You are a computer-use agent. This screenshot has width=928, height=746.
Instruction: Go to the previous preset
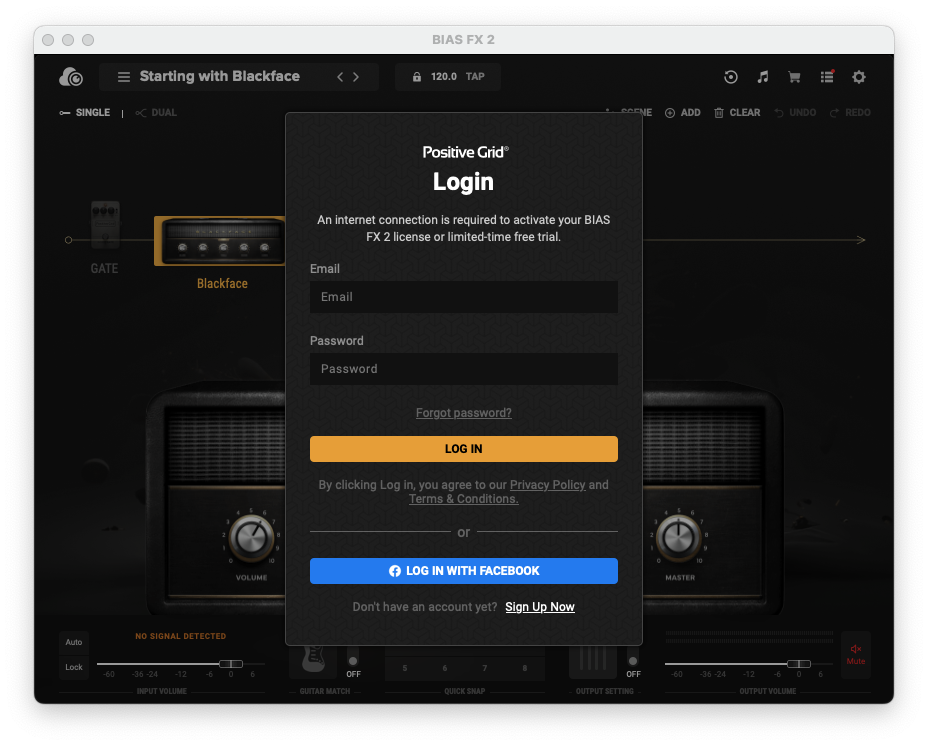[x=340, y=77]
